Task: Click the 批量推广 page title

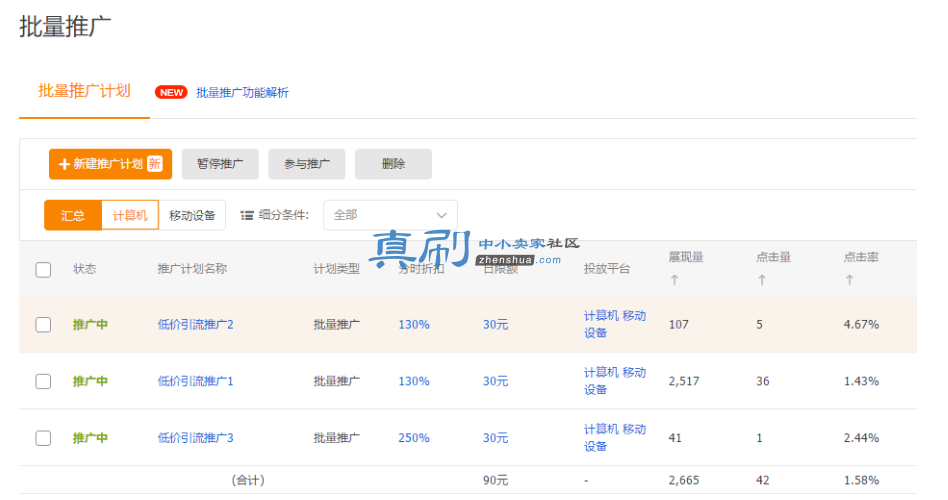Action: pos(65,27)
